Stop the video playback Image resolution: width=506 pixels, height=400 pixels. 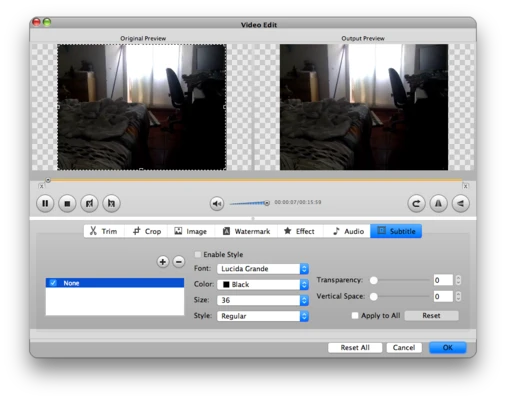click(x=67, y=203)
